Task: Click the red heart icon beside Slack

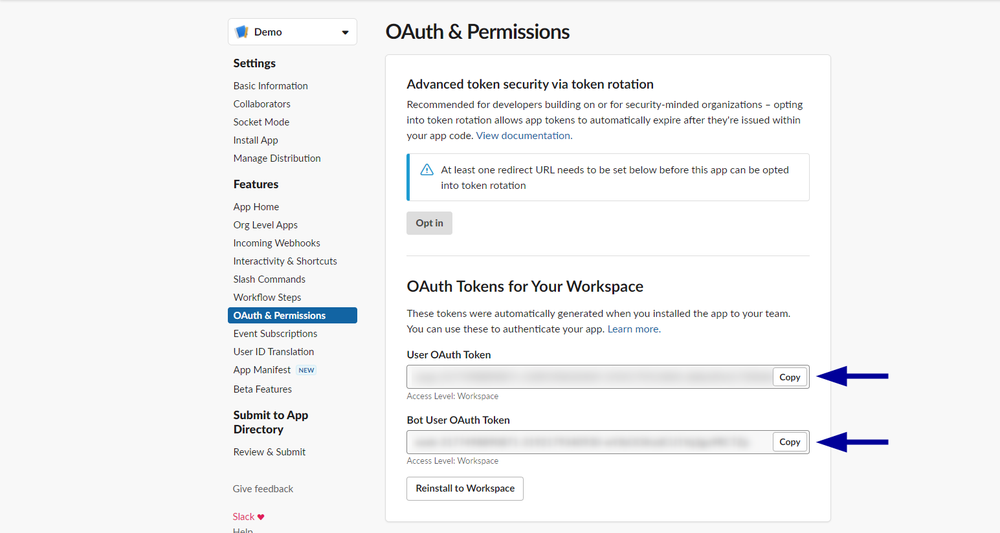Action: pos(261,517)
